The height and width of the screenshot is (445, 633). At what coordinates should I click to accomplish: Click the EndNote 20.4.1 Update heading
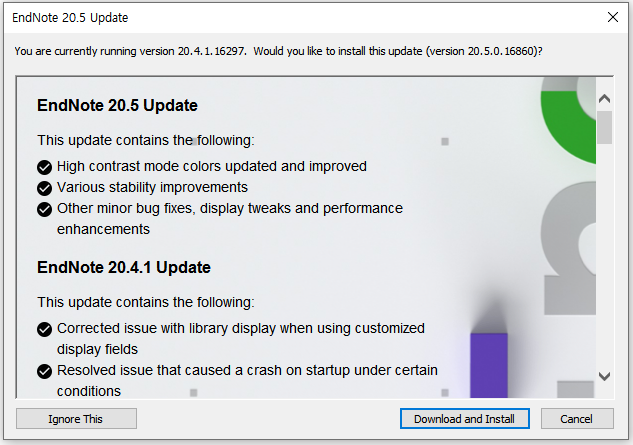pos(124,267)
